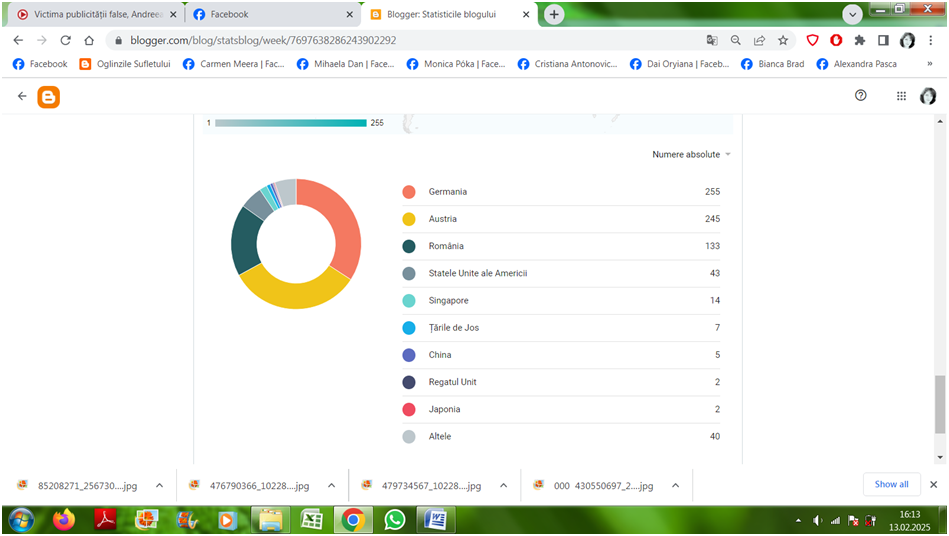The width and height of the screenshot is (949, 536).
Task: Click the translate page icon in address bar
Action: click(712, 40)
